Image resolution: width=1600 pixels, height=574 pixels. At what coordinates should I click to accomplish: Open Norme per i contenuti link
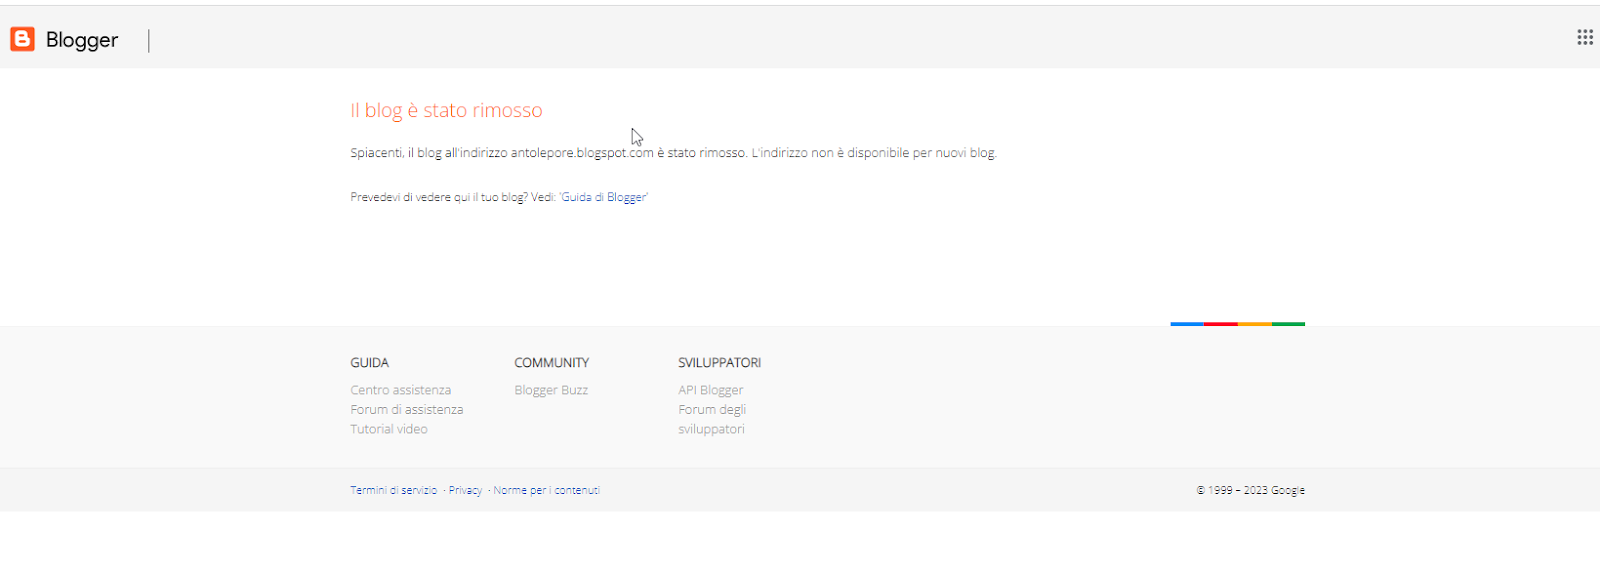click(x=546, y=490)
